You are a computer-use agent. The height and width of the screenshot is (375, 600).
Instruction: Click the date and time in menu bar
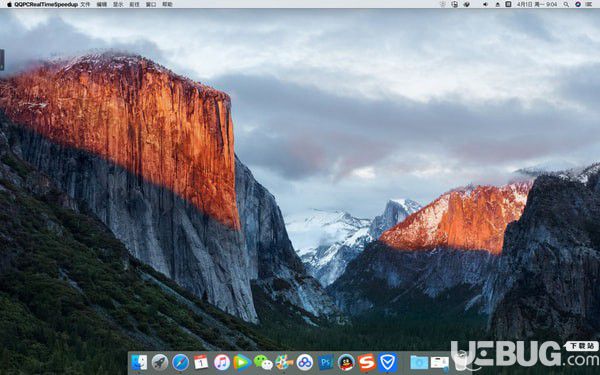point(537,4)
